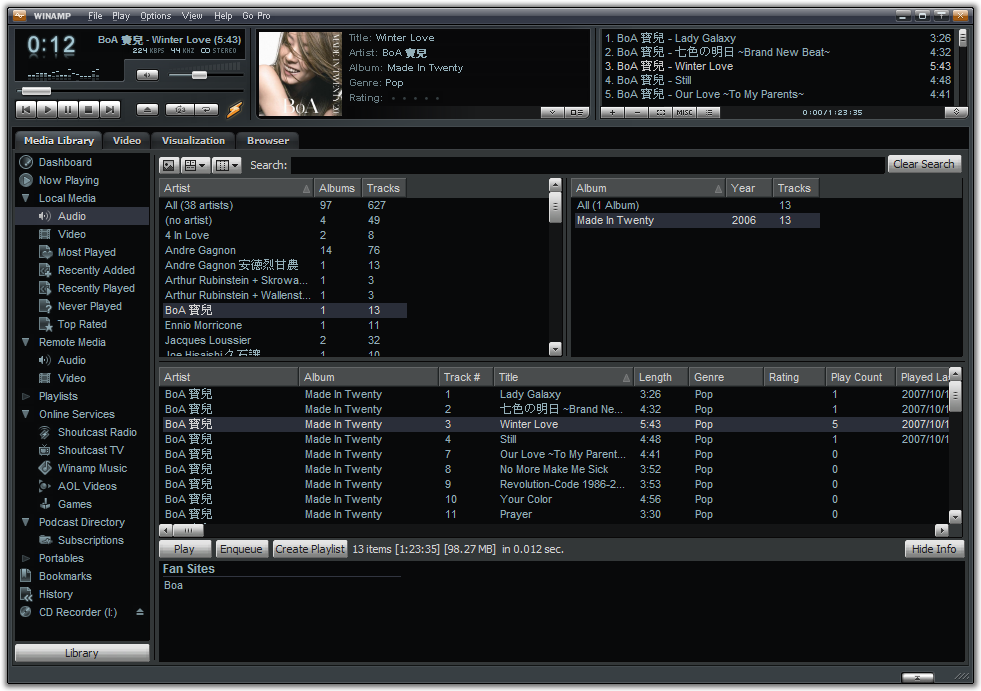Click the Go Pro menu item
This screenshot has width=981, height=691.
pos(256,16)
